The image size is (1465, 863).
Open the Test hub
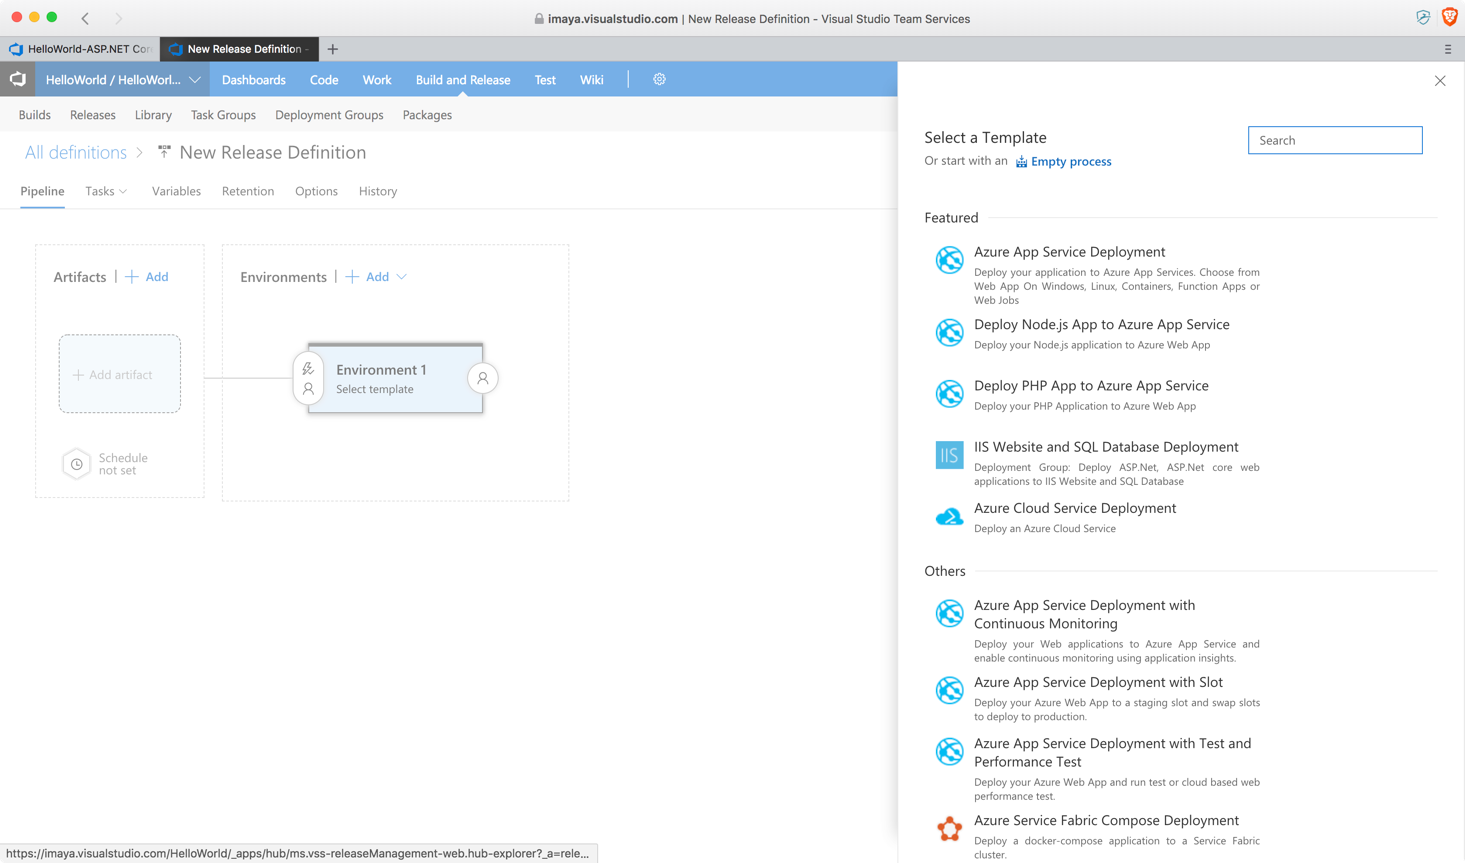545,80
